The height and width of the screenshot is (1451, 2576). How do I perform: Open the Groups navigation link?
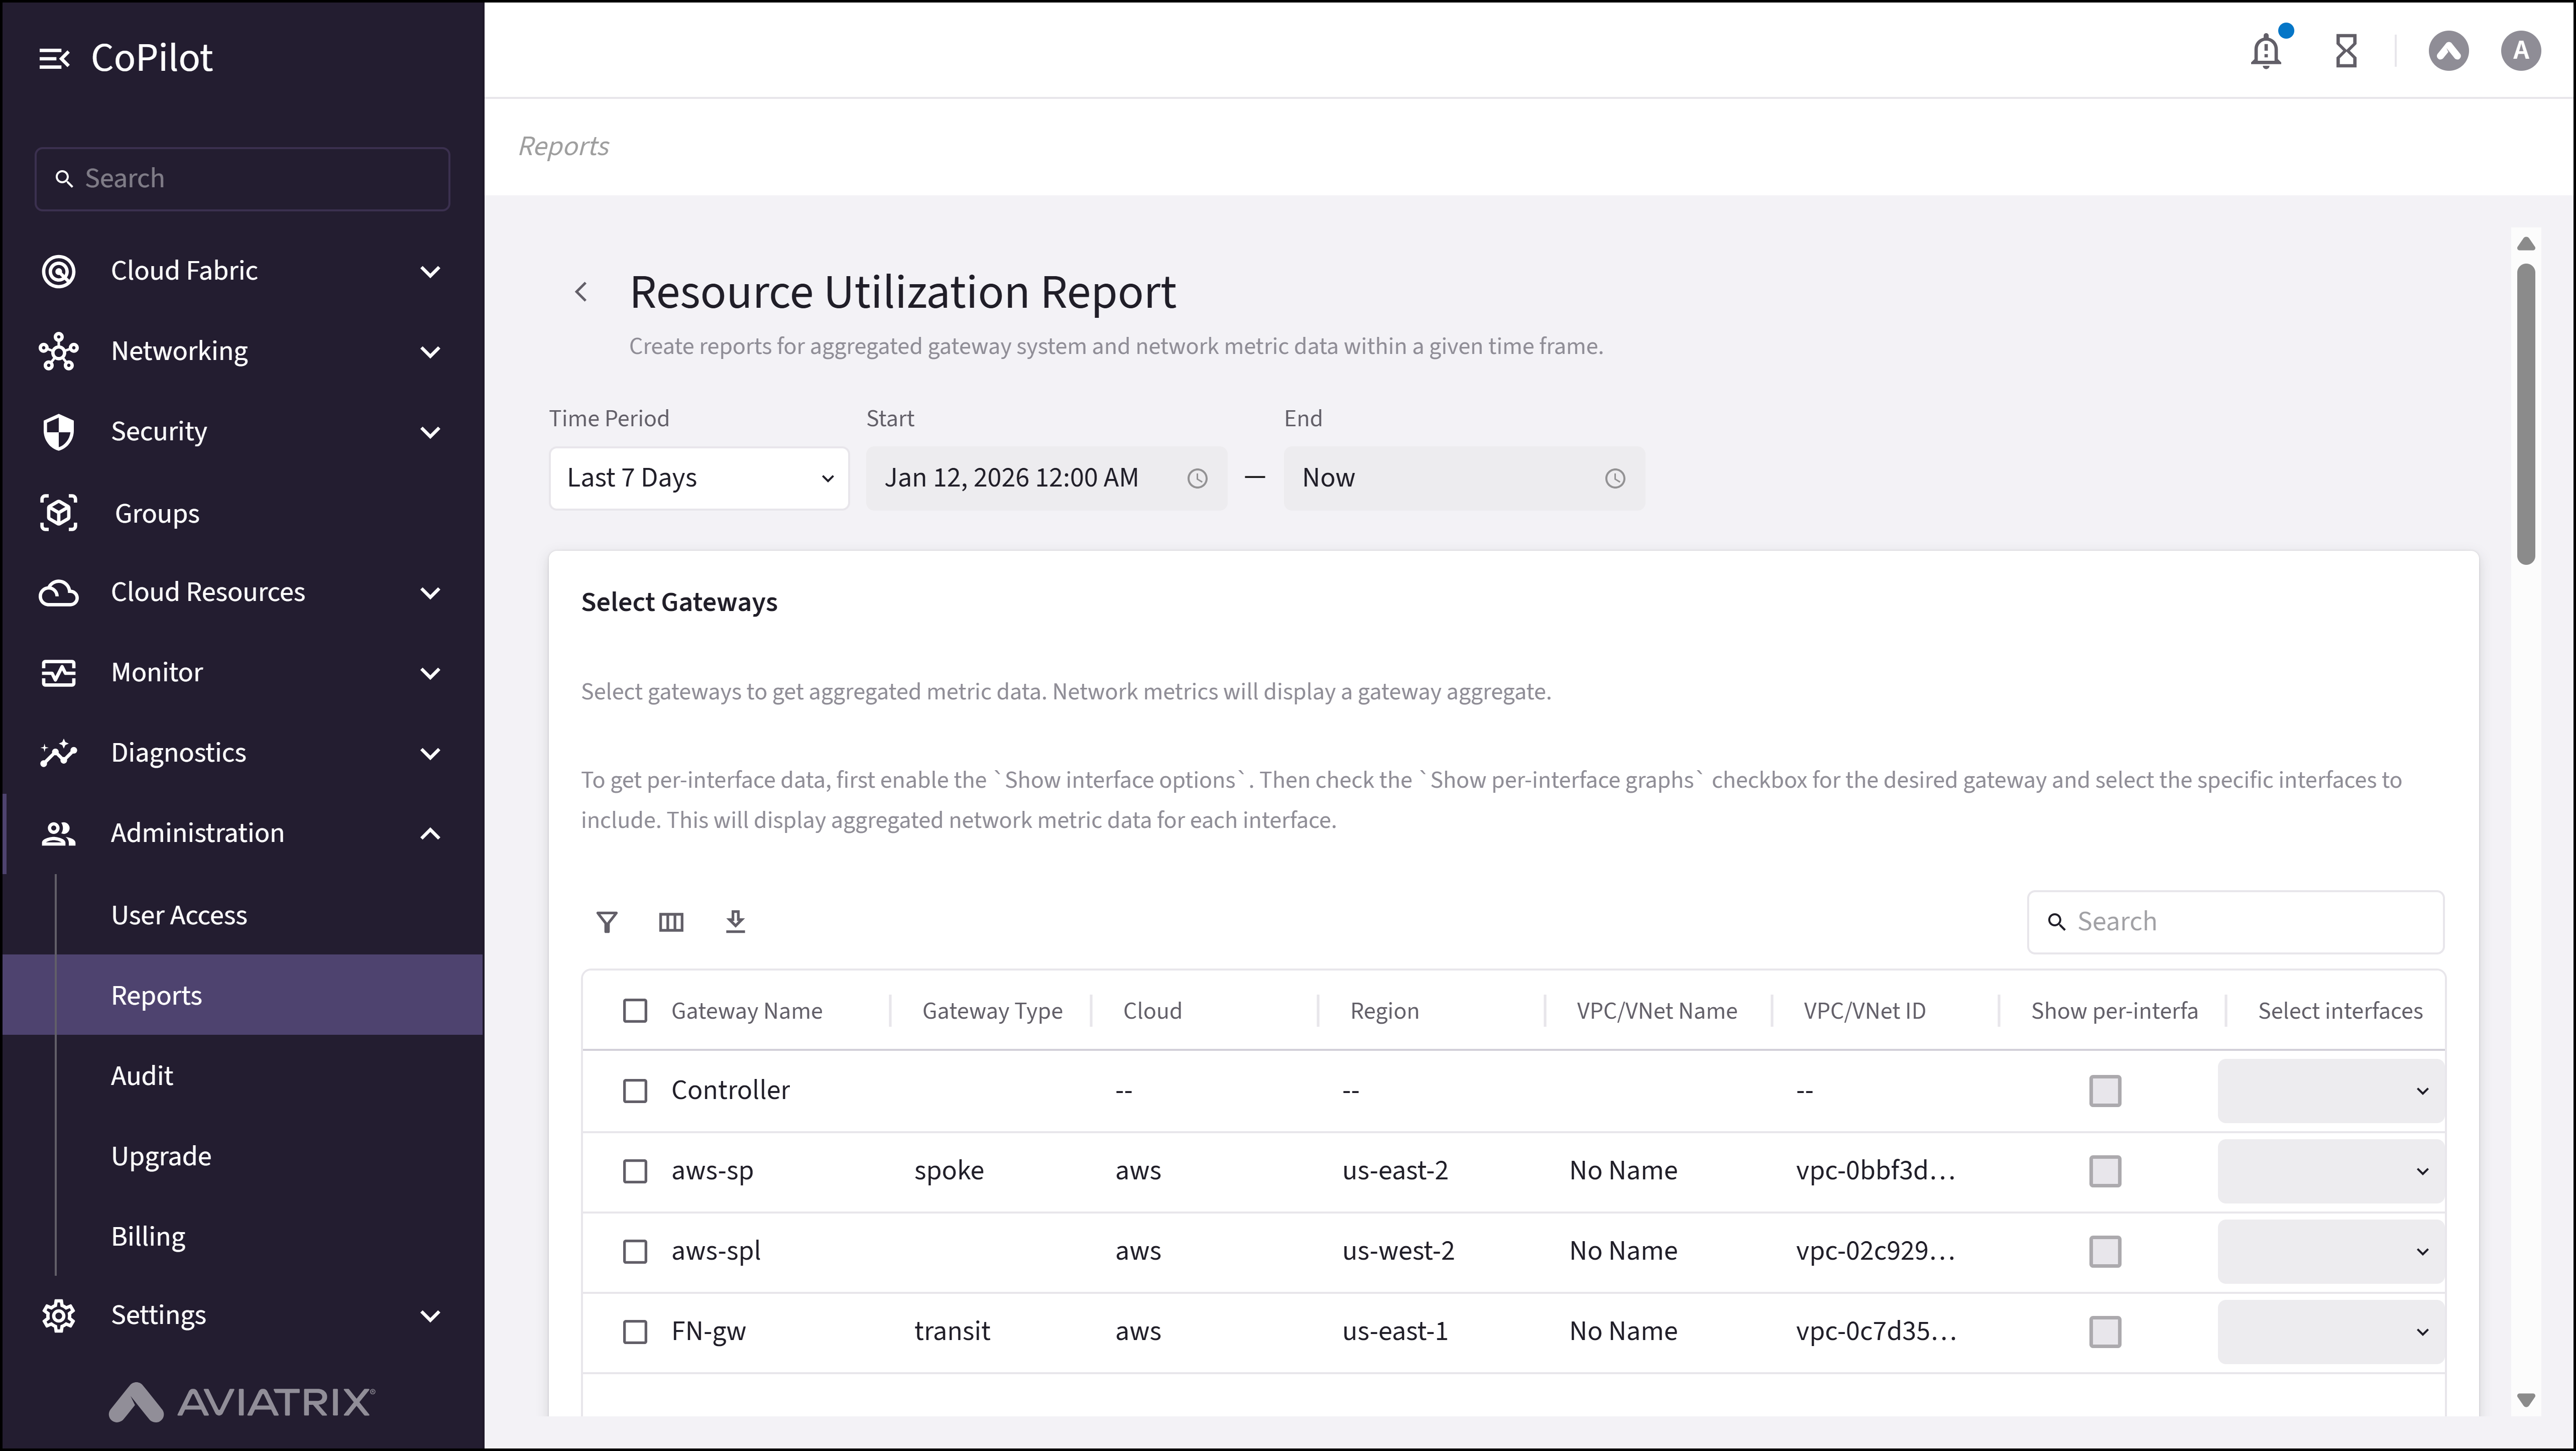tap(157, 513)
